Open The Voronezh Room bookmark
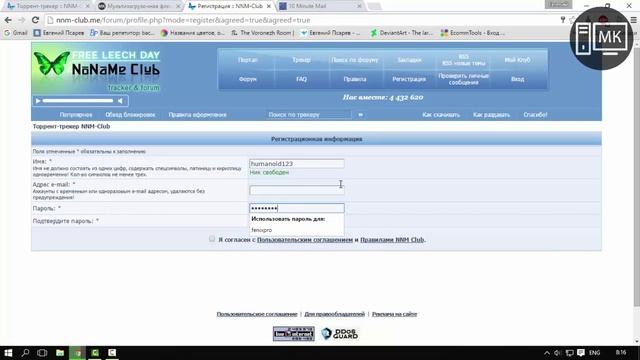640x360 pixels. point(262,33)
